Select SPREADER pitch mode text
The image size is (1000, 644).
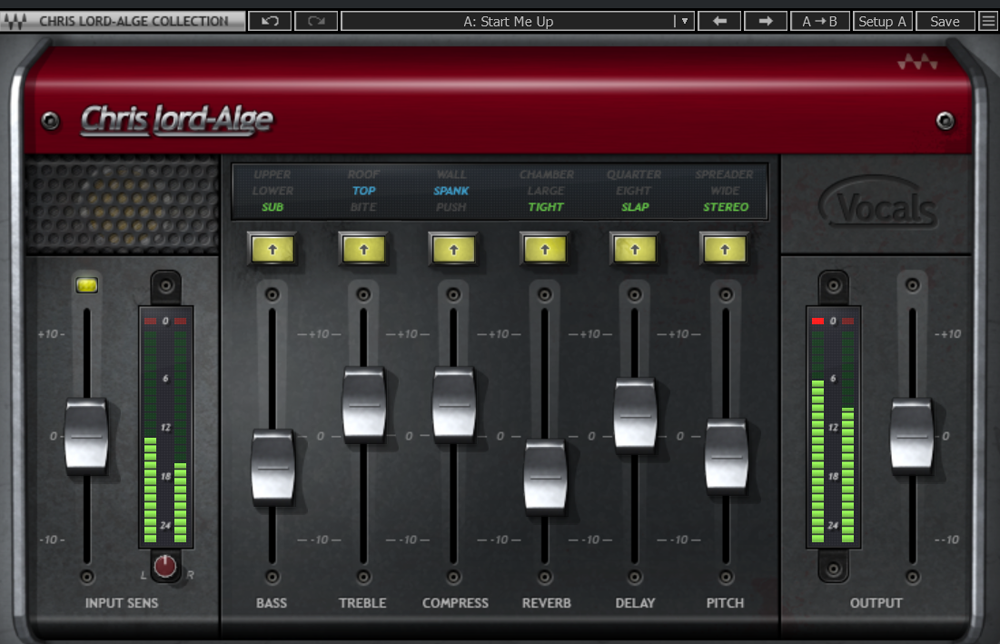tap(724, 174)
